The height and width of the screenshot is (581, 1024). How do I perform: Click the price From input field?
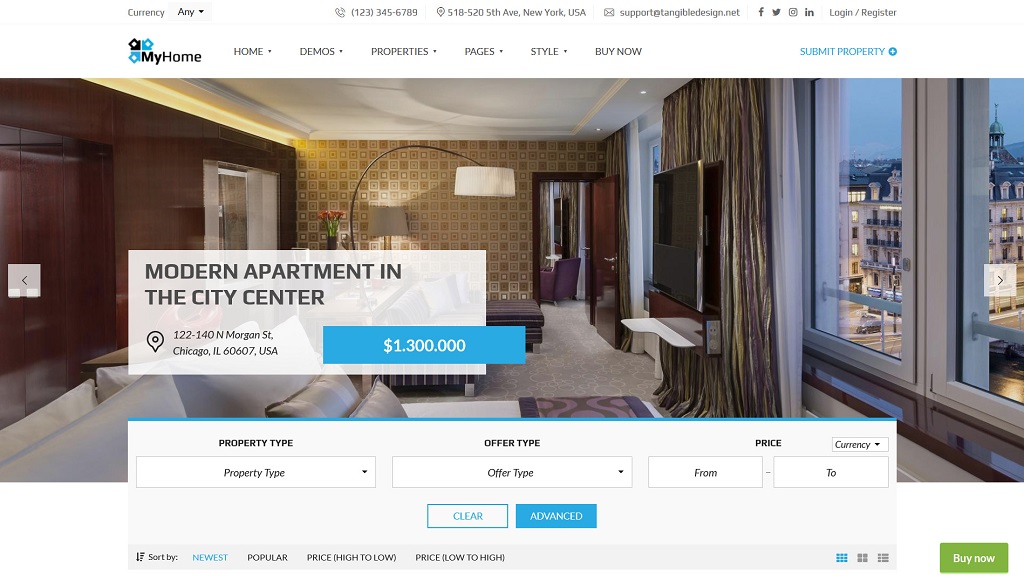tap(705, 472)
